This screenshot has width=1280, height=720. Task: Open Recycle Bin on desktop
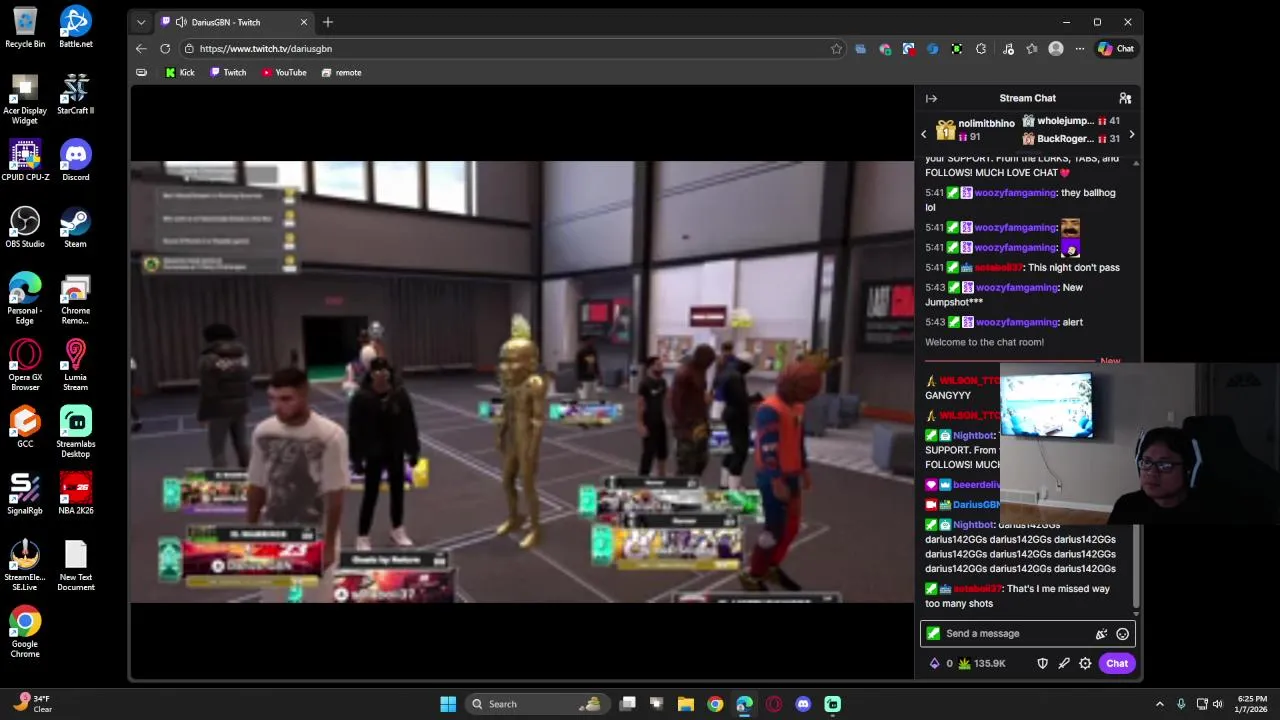(x=25, y=27)
